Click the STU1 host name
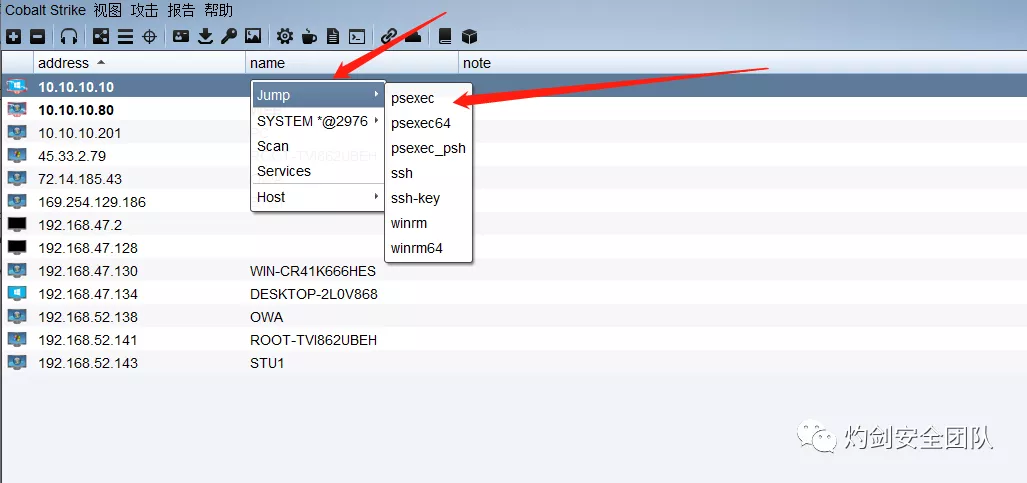 click(x=267, y=363)
